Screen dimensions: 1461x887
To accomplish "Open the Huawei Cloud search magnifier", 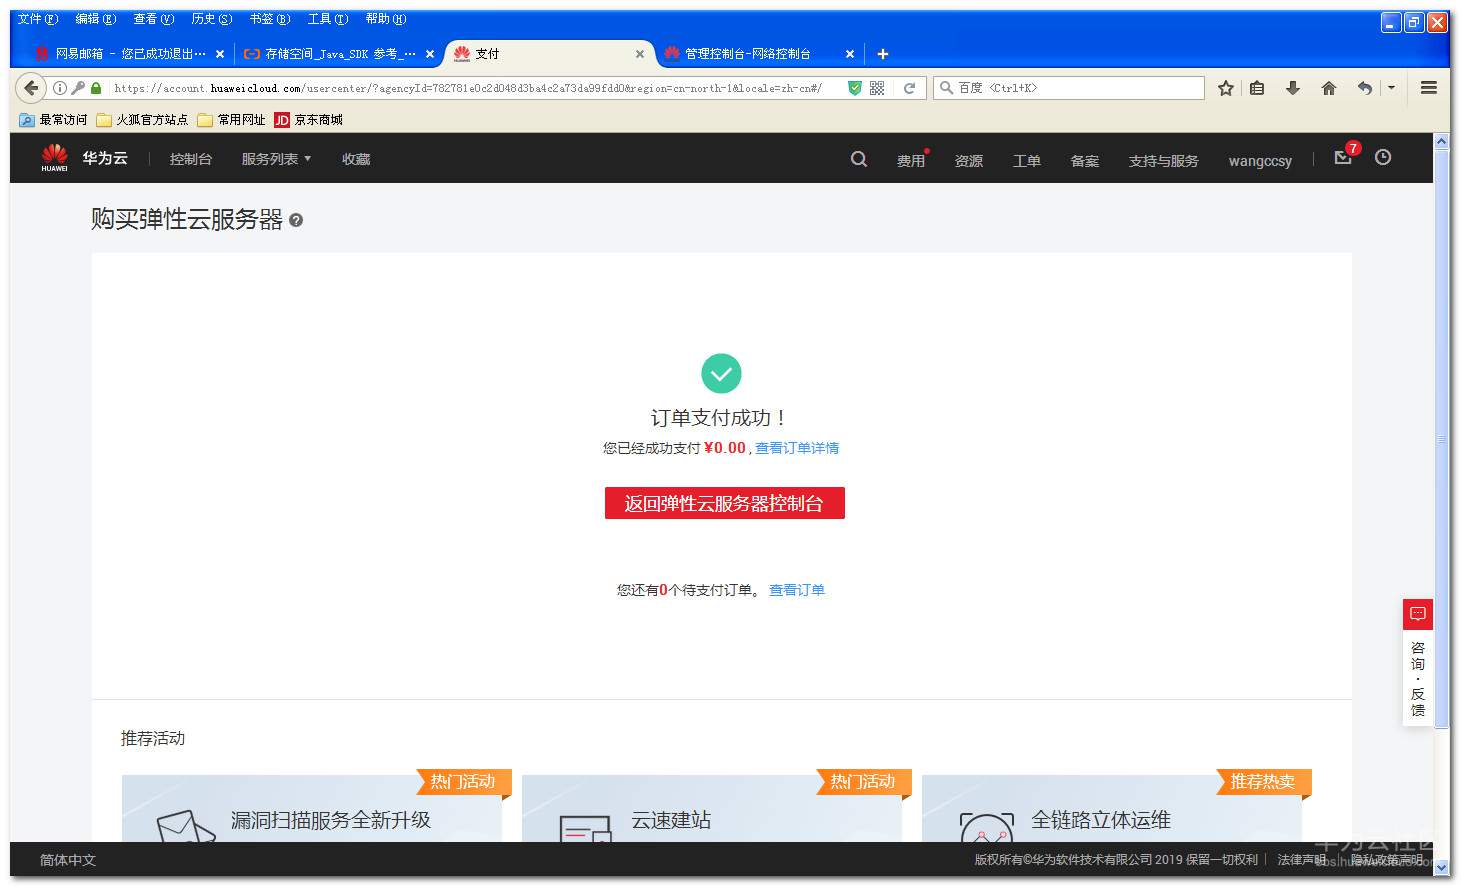I will (859, 159).
